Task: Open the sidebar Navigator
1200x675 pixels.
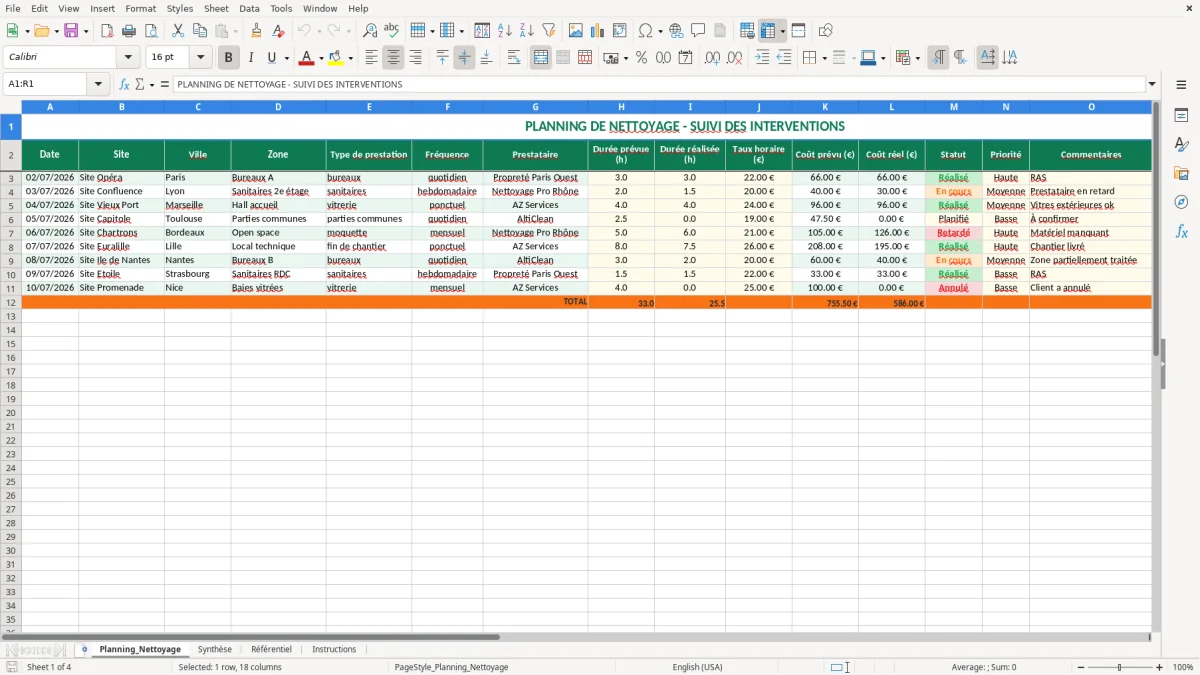Action: click(1181, 202)
